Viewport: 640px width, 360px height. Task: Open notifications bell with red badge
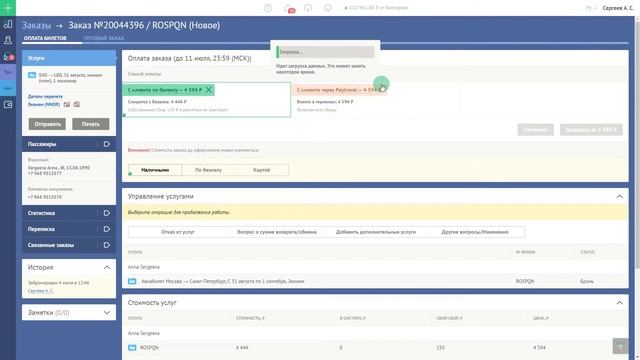pos(289,8)
